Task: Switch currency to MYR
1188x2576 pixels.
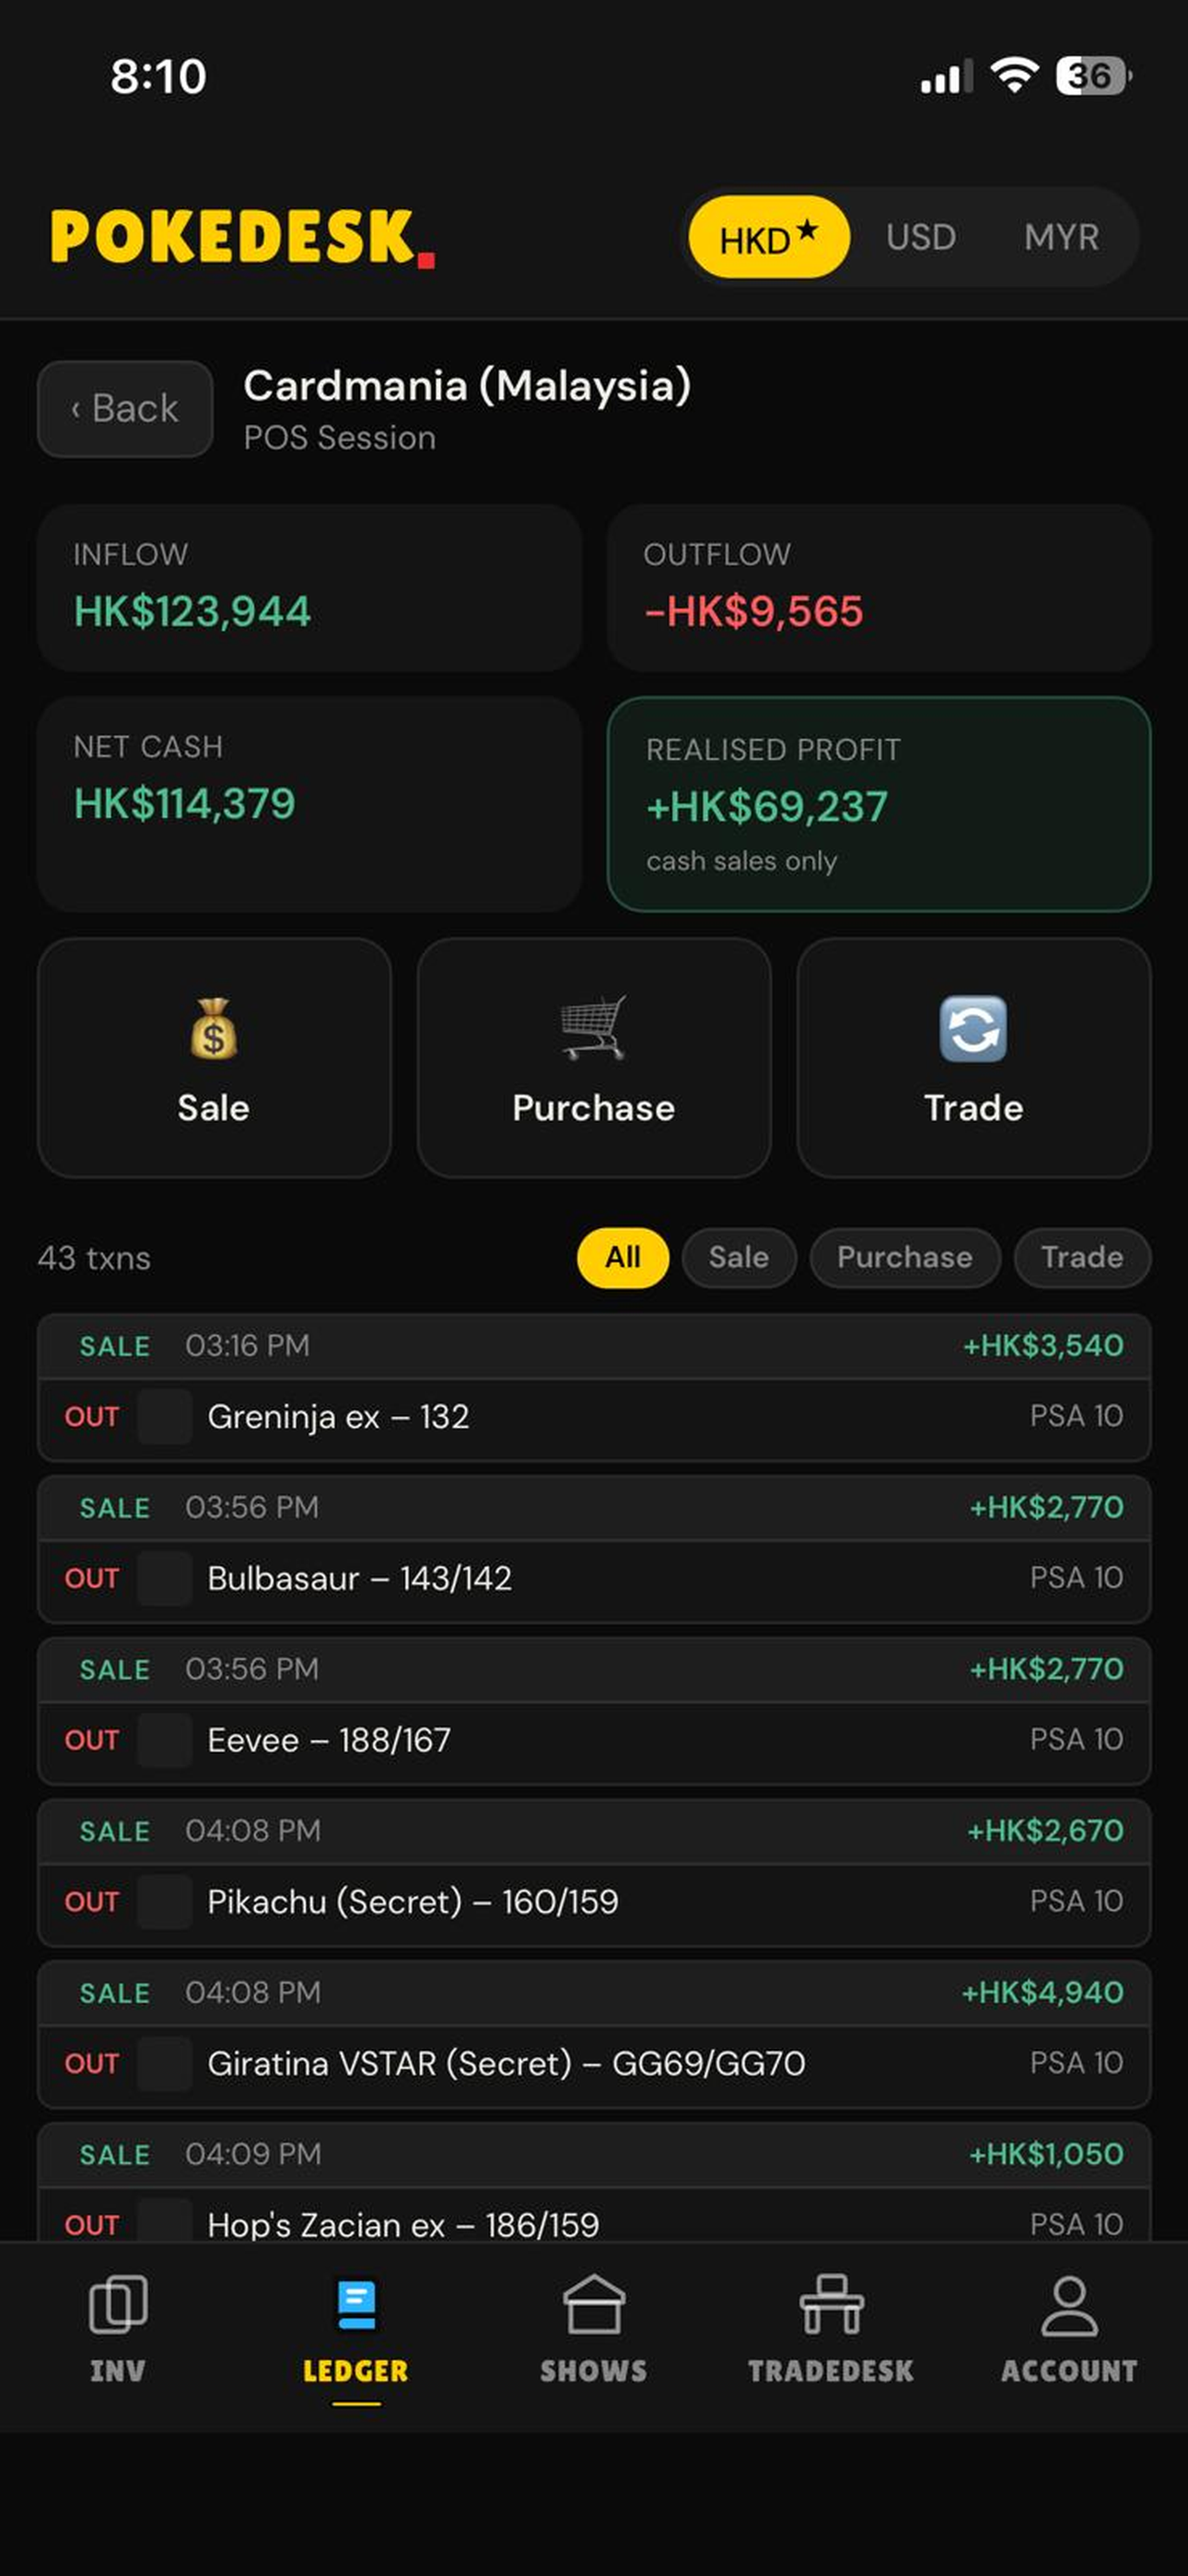Action: [1061, 237]
